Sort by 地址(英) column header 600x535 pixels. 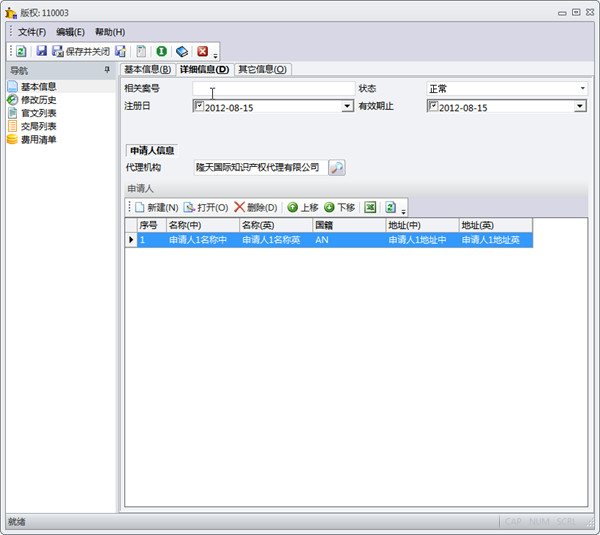click(495, 225)
